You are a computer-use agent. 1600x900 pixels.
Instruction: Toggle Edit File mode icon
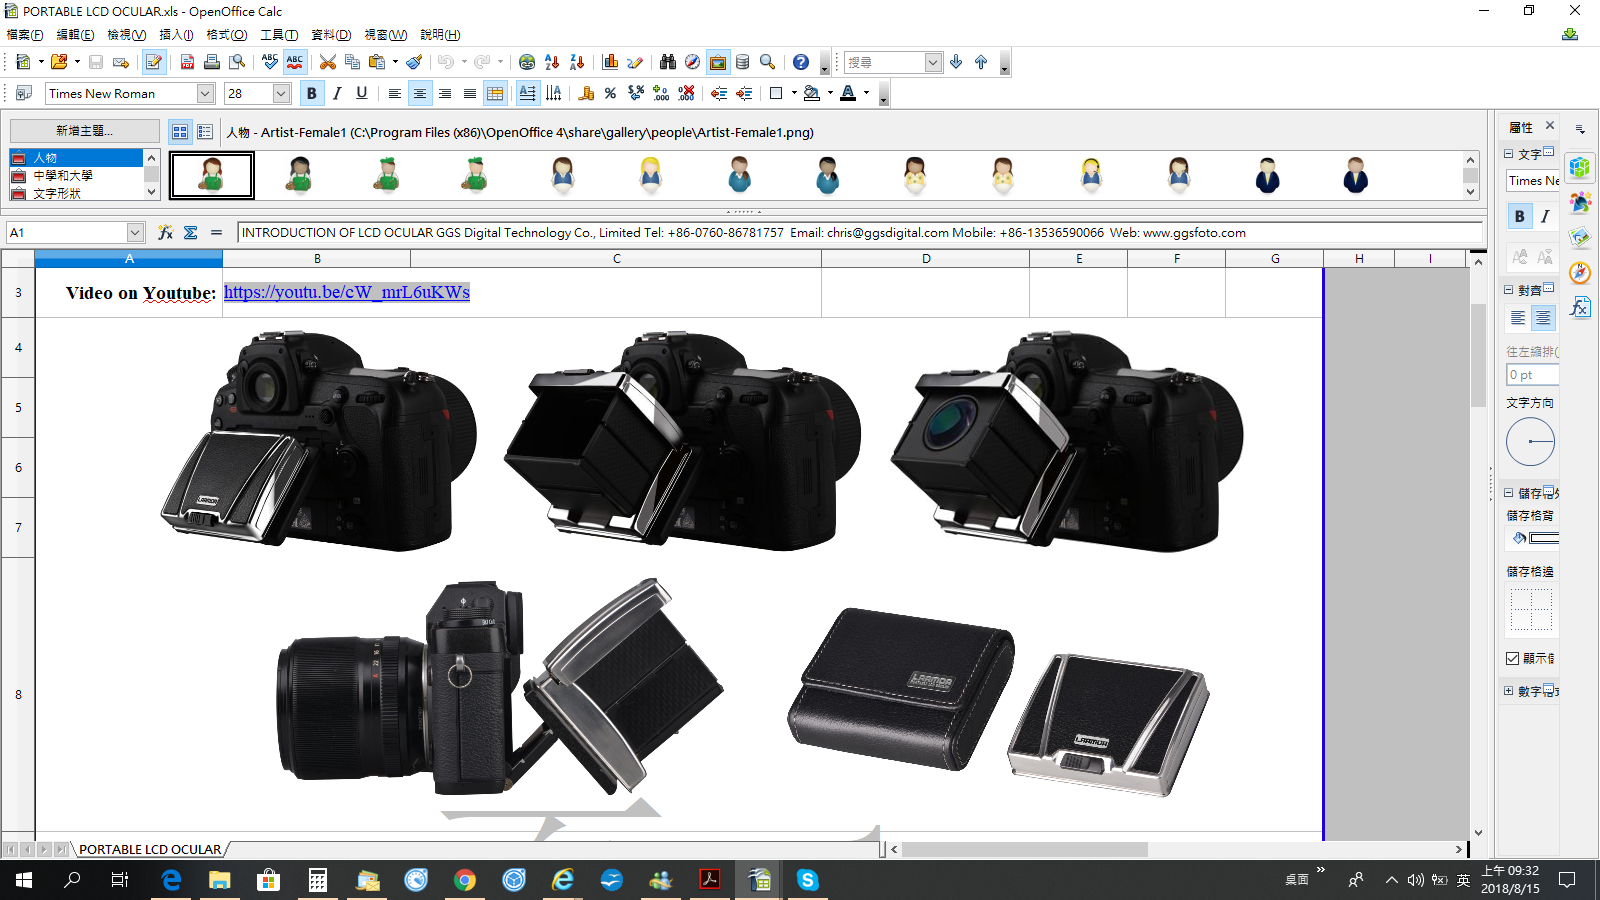[x=154, y=62]
